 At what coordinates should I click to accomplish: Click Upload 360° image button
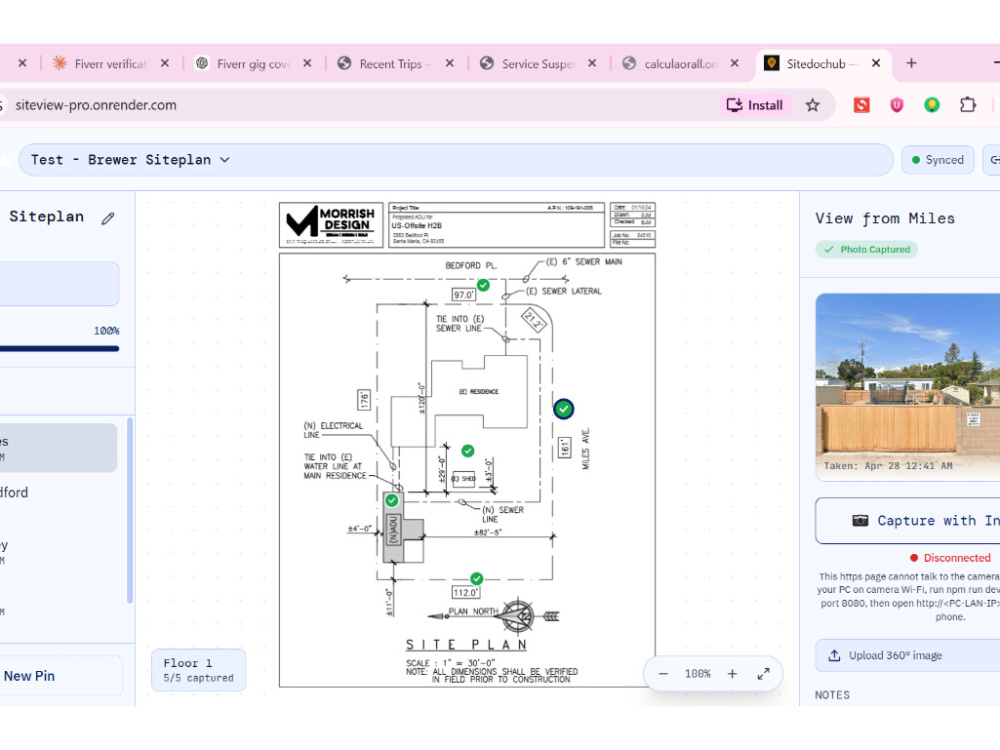tap(908, 655)
